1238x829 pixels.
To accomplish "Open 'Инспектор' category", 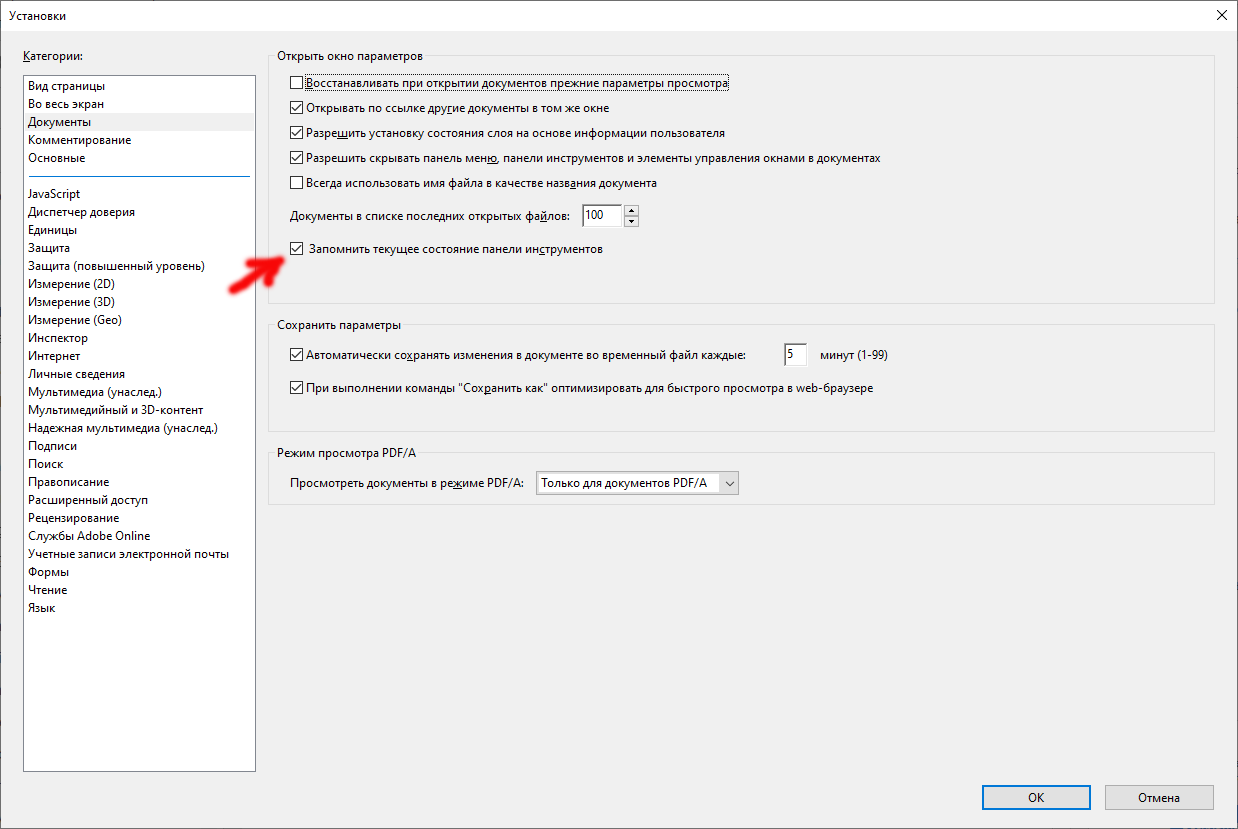I will point(139,338).
